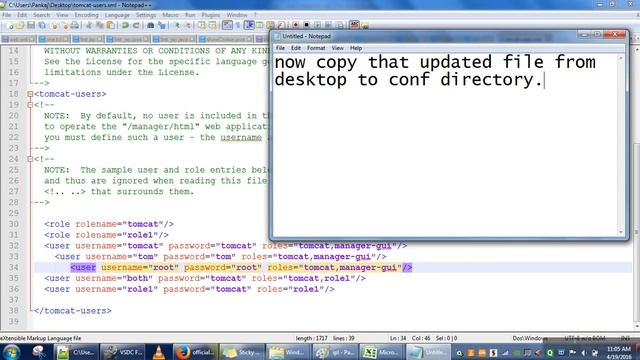The image size is (640, 360).
Task: Open the Edit menu in Untitled Notepad
Action: (x=296, y=48)
